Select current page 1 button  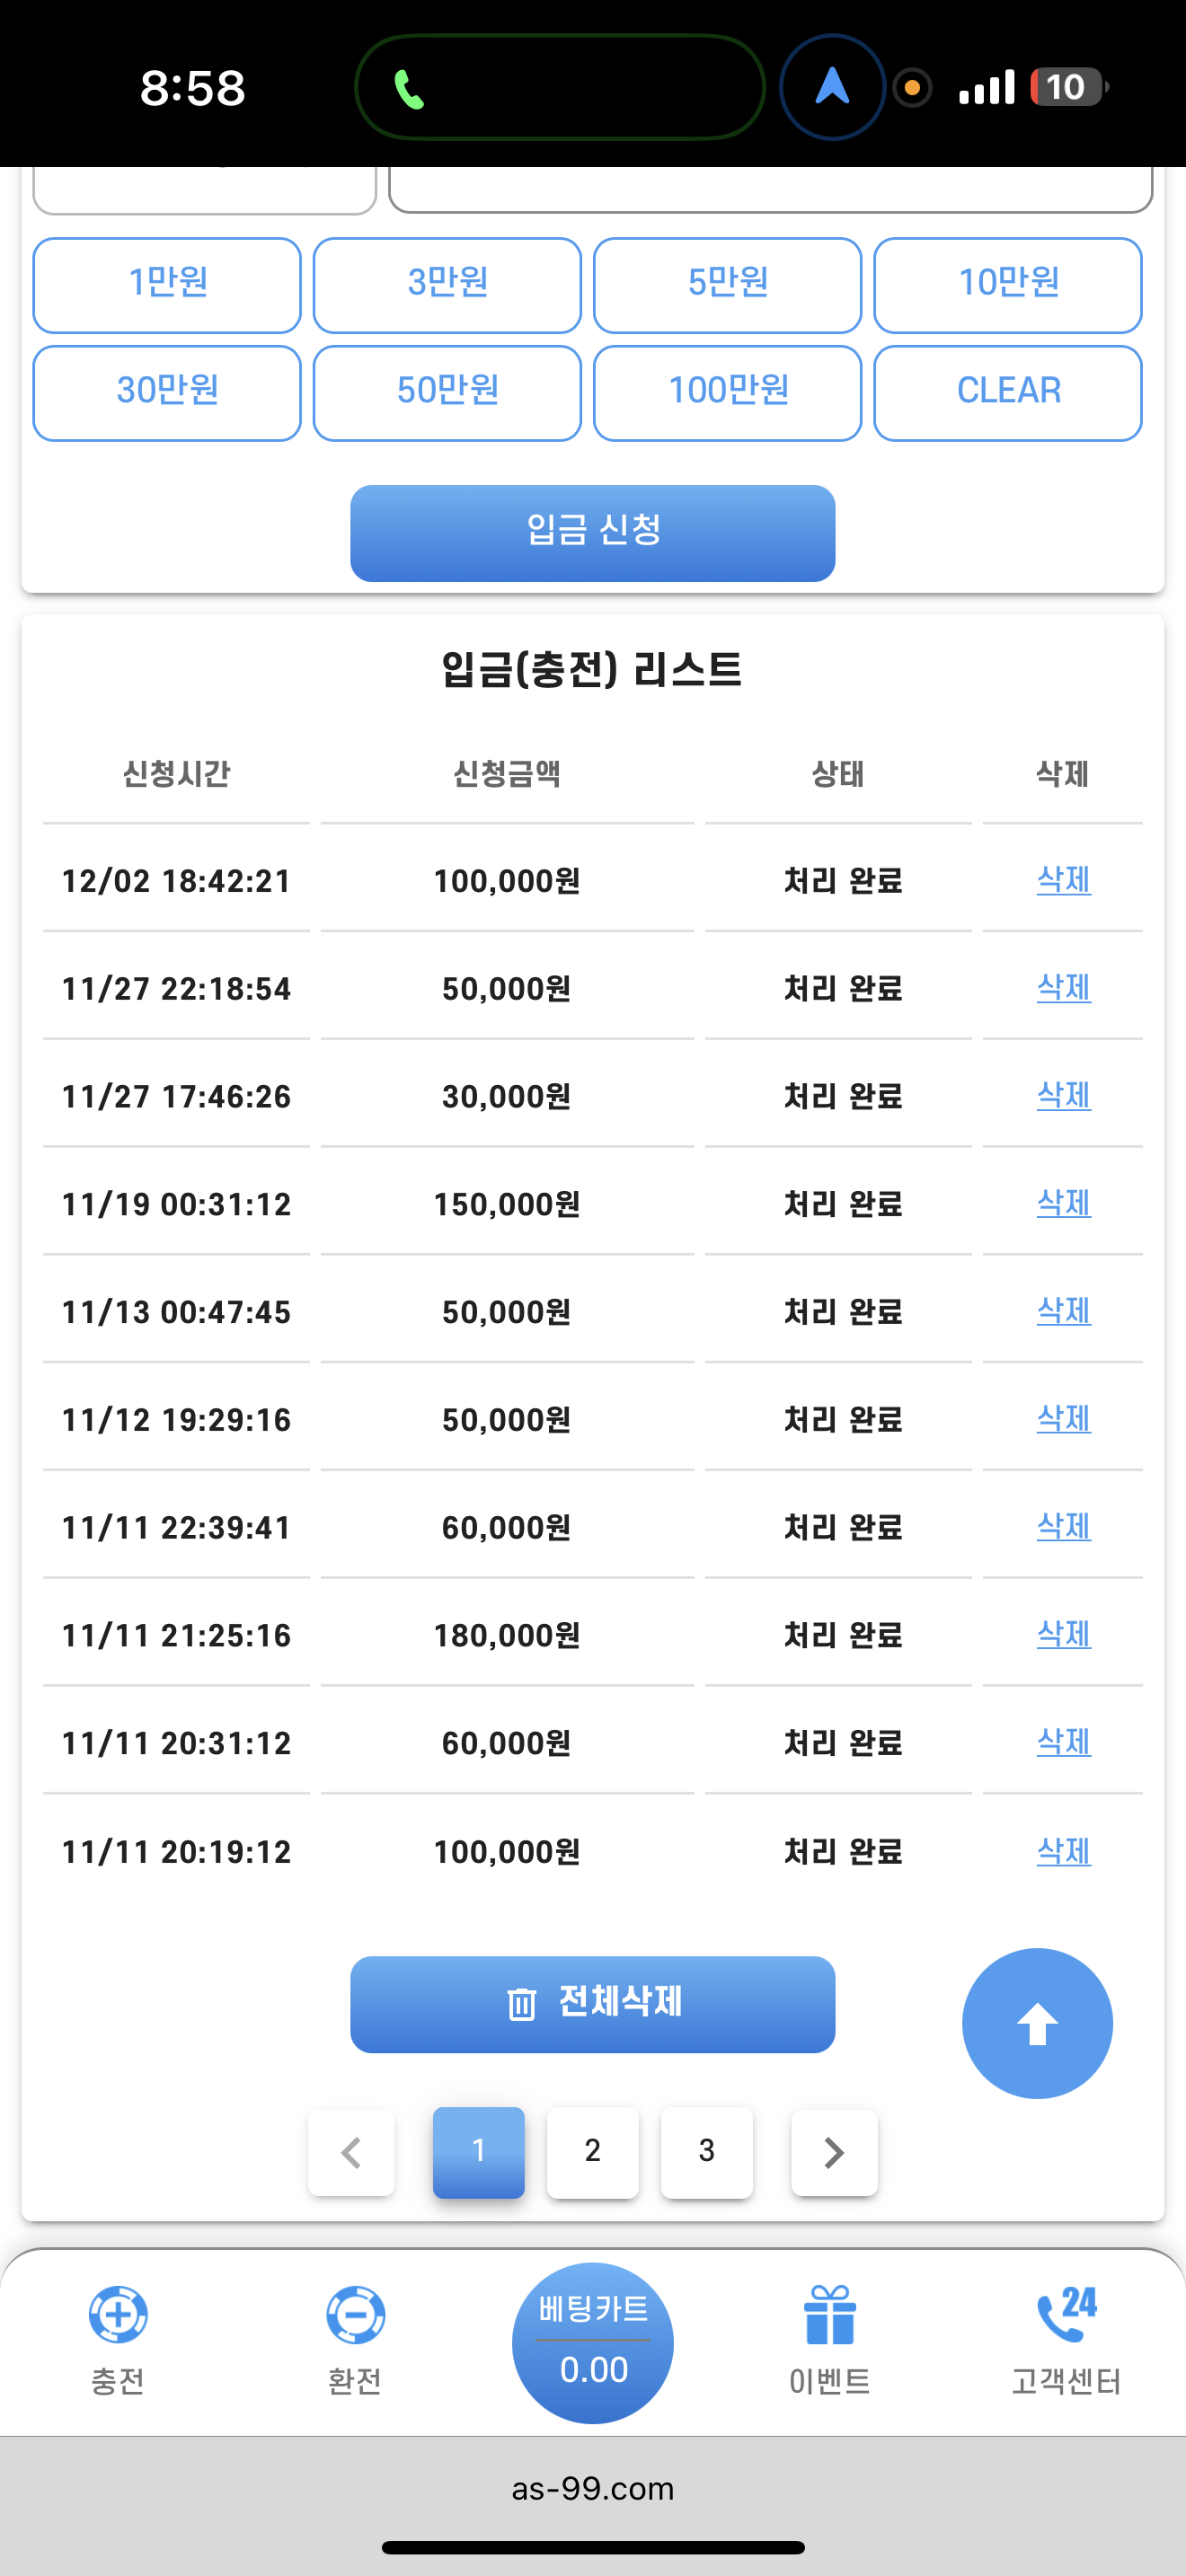tap(479, 2152)
